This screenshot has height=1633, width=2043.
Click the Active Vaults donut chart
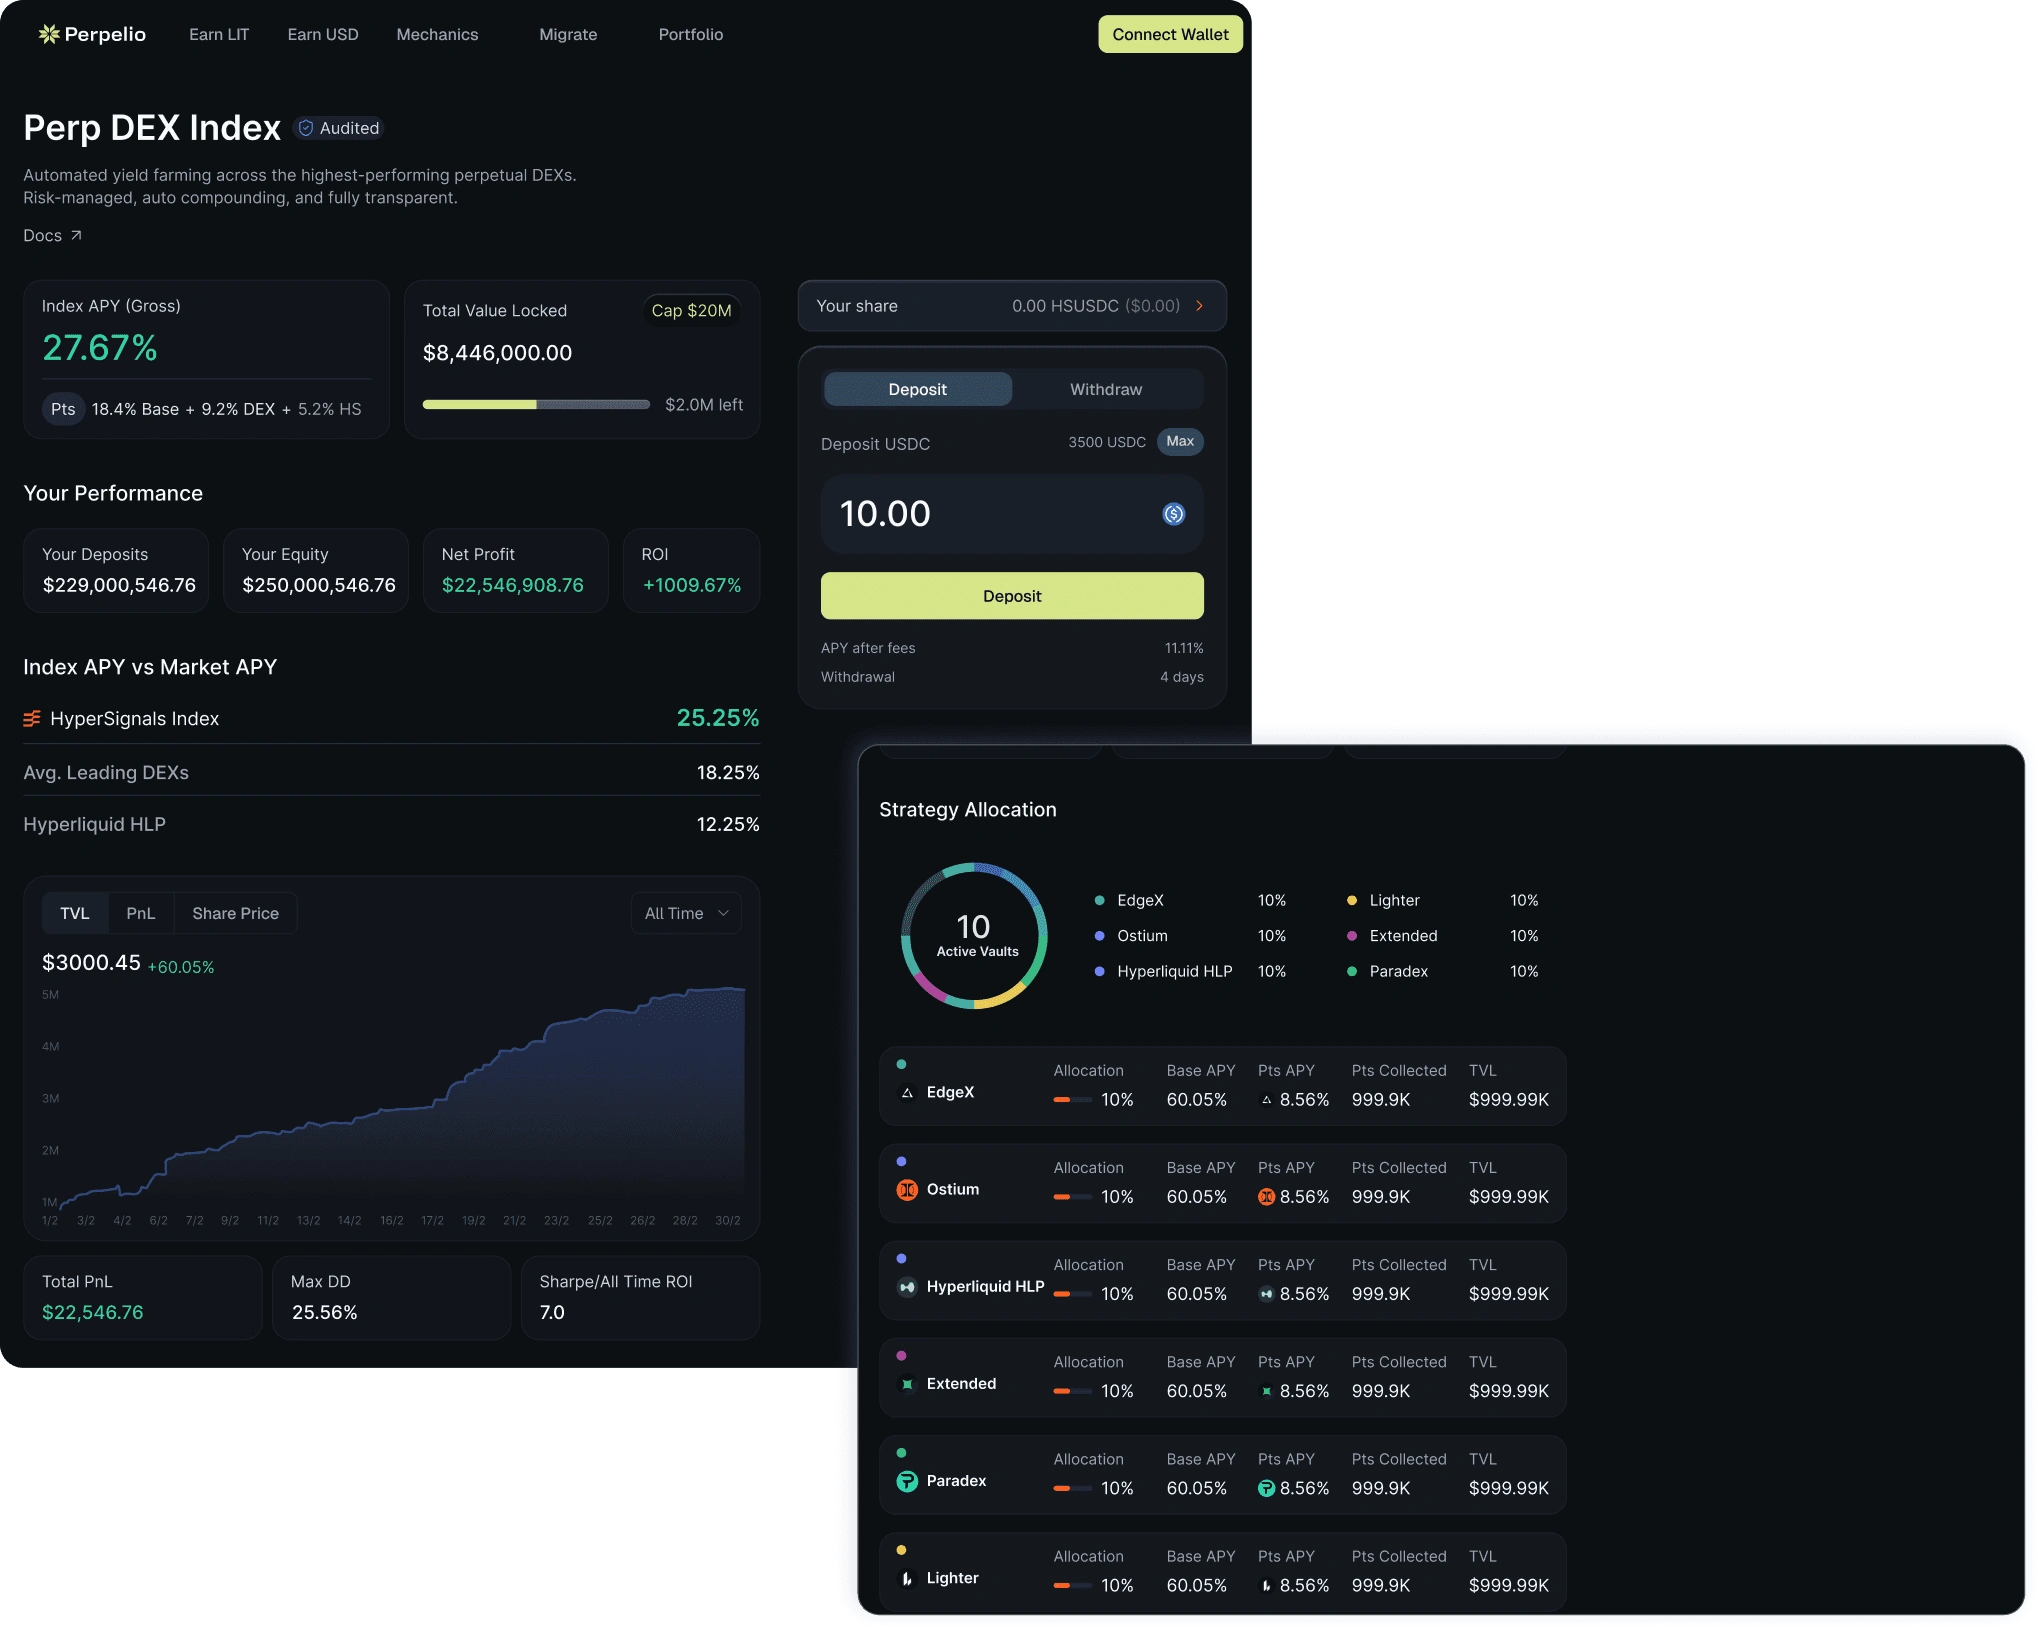coord(974,936)
